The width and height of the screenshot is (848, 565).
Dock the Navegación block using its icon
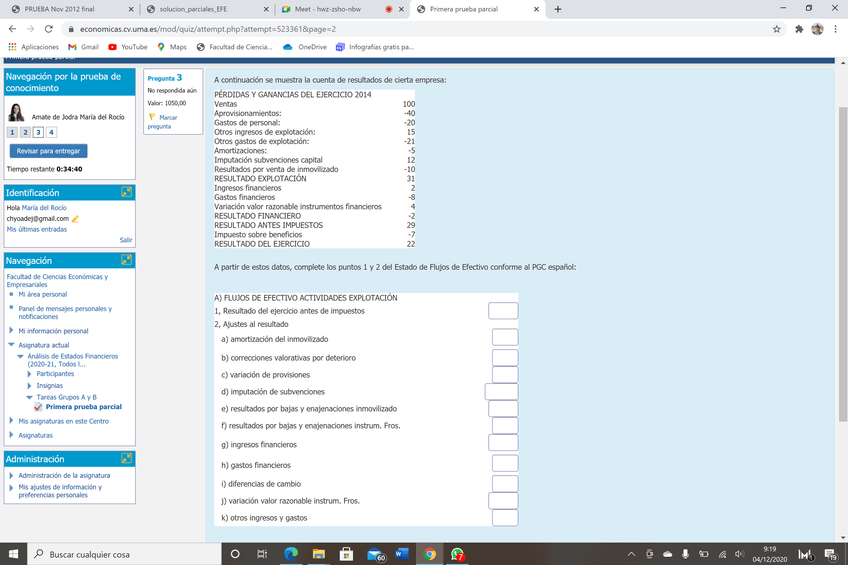127,260
